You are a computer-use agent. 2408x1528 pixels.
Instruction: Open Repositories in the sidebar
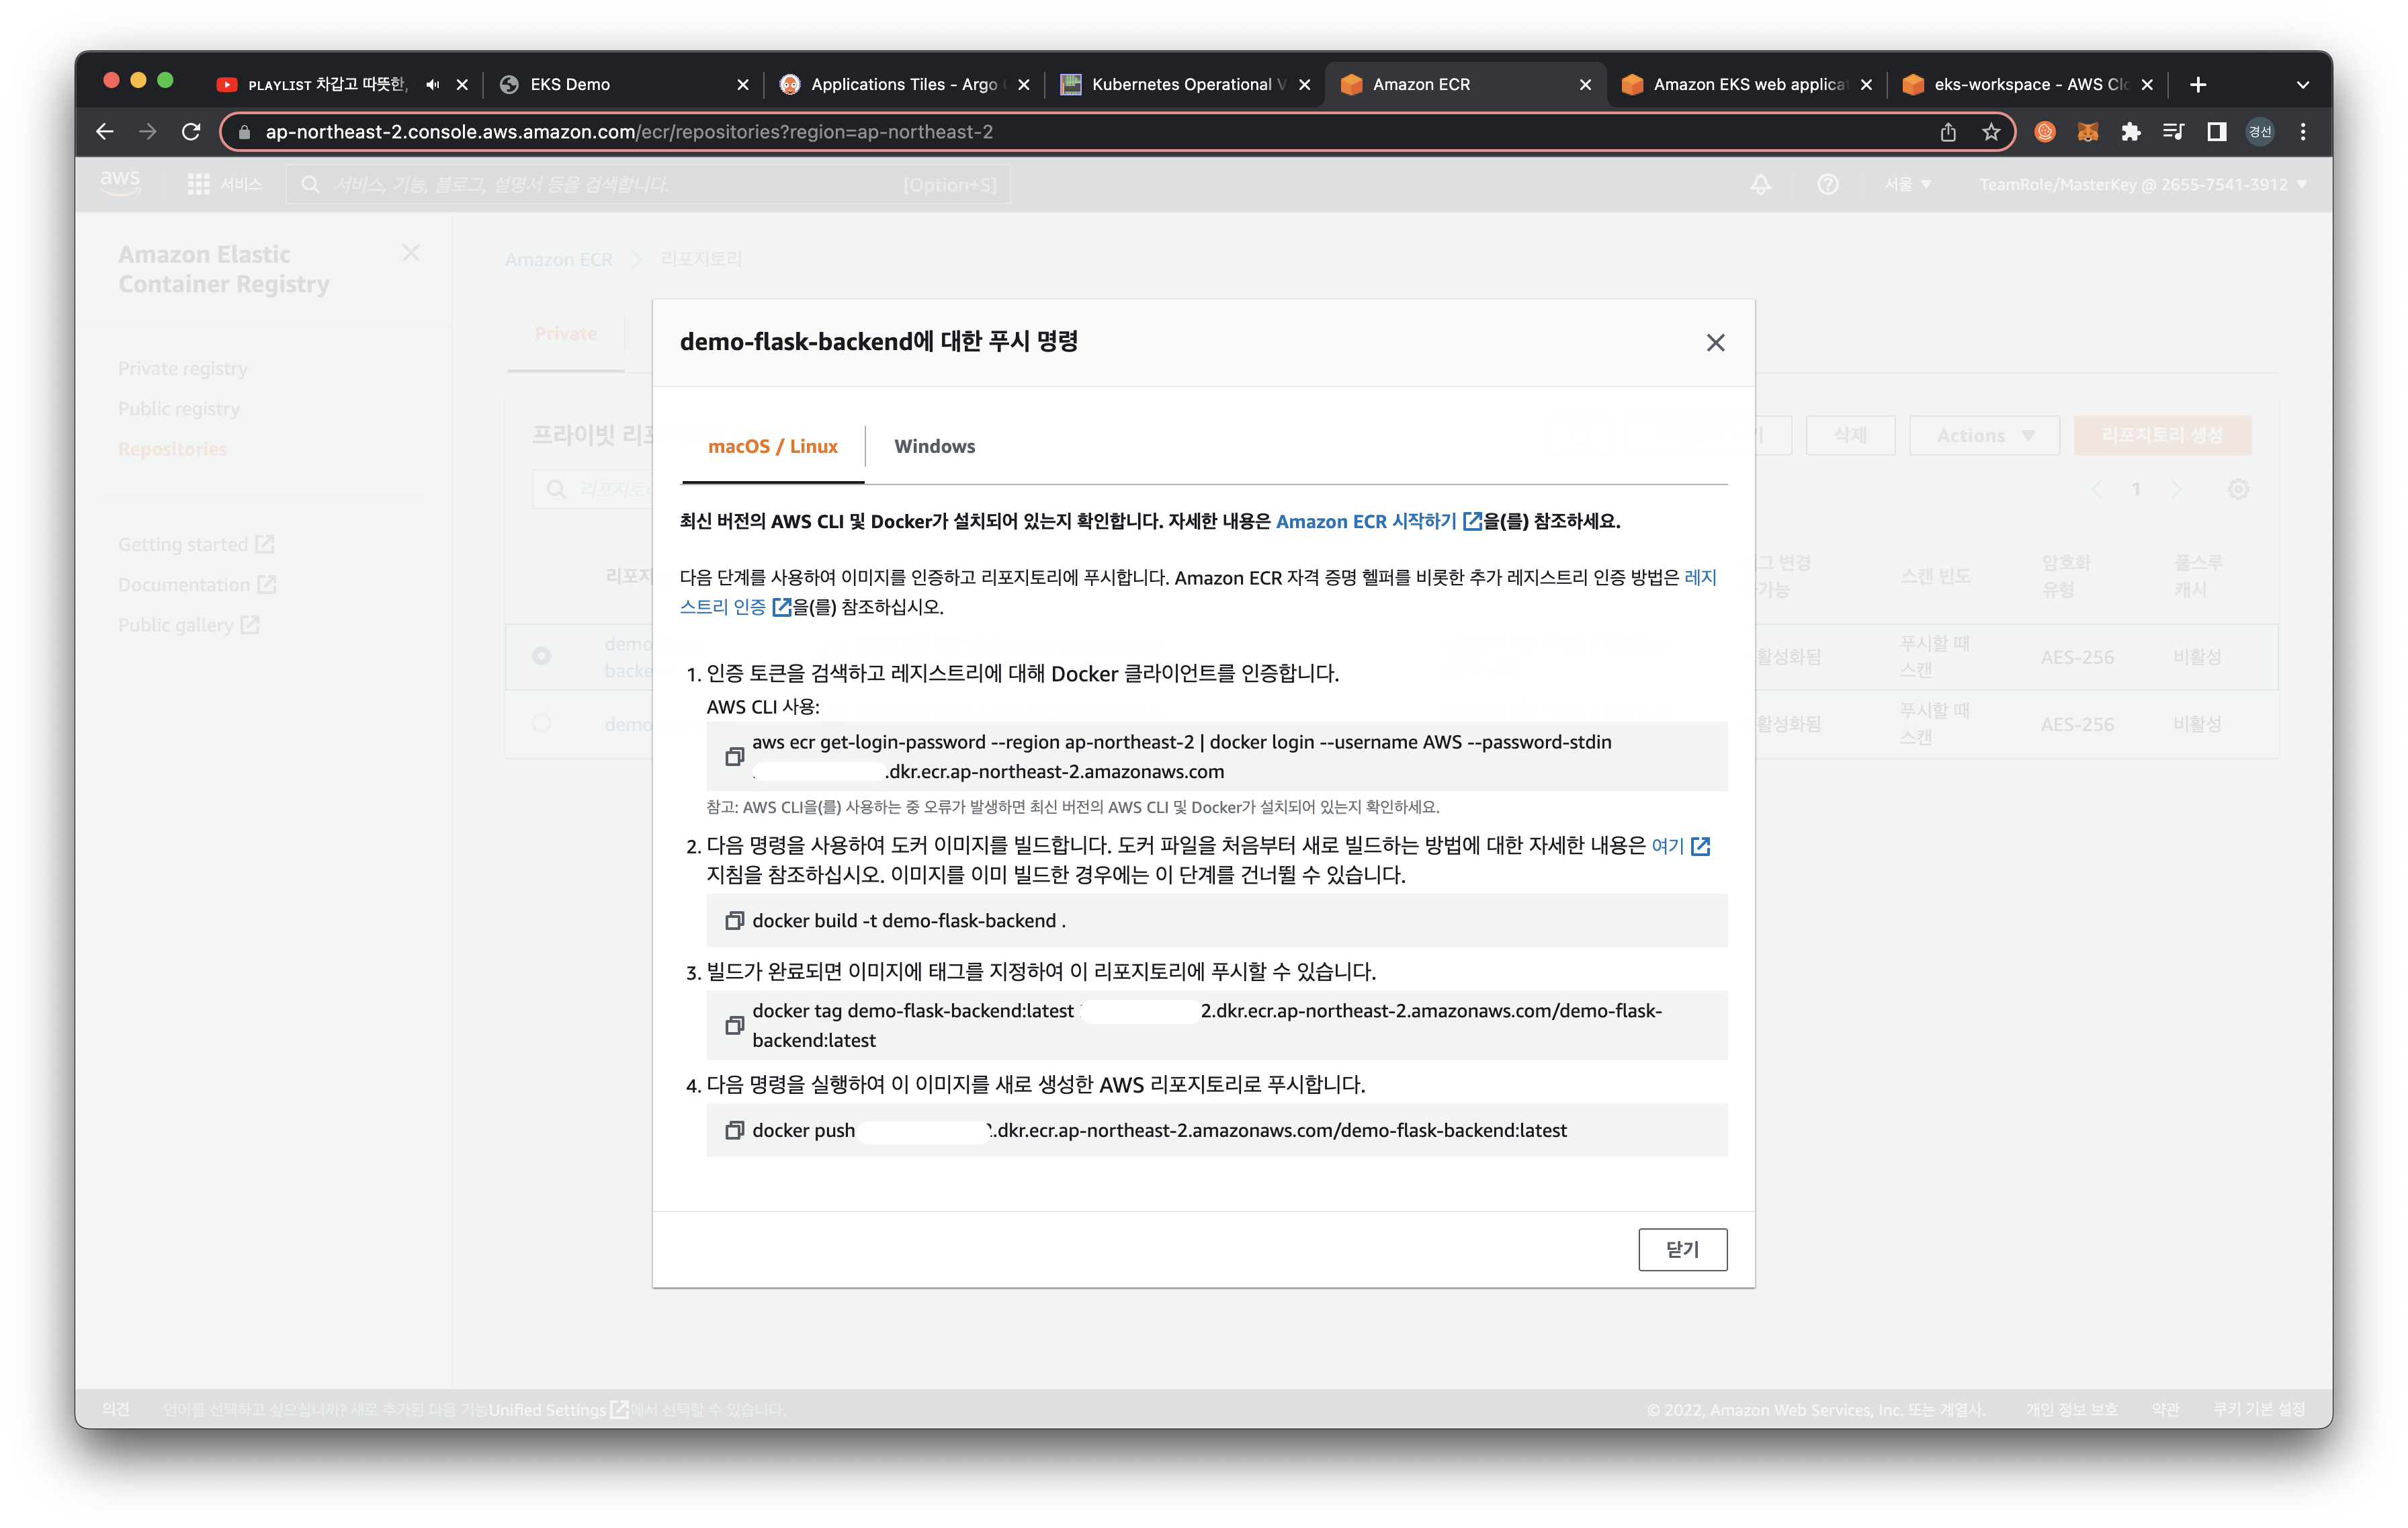(172, 449)
